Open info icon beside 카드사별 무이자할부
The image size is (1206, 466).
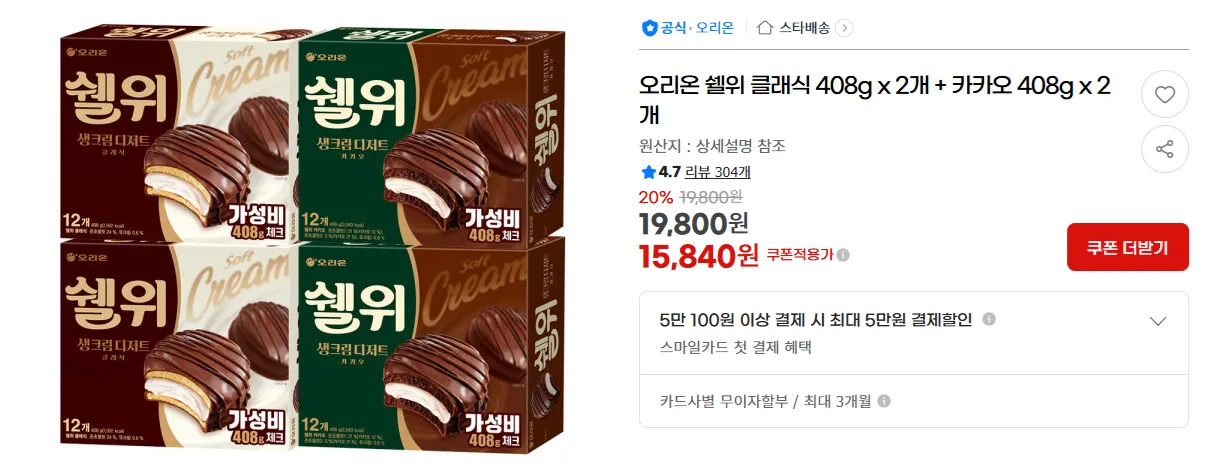tap(884, 401)
